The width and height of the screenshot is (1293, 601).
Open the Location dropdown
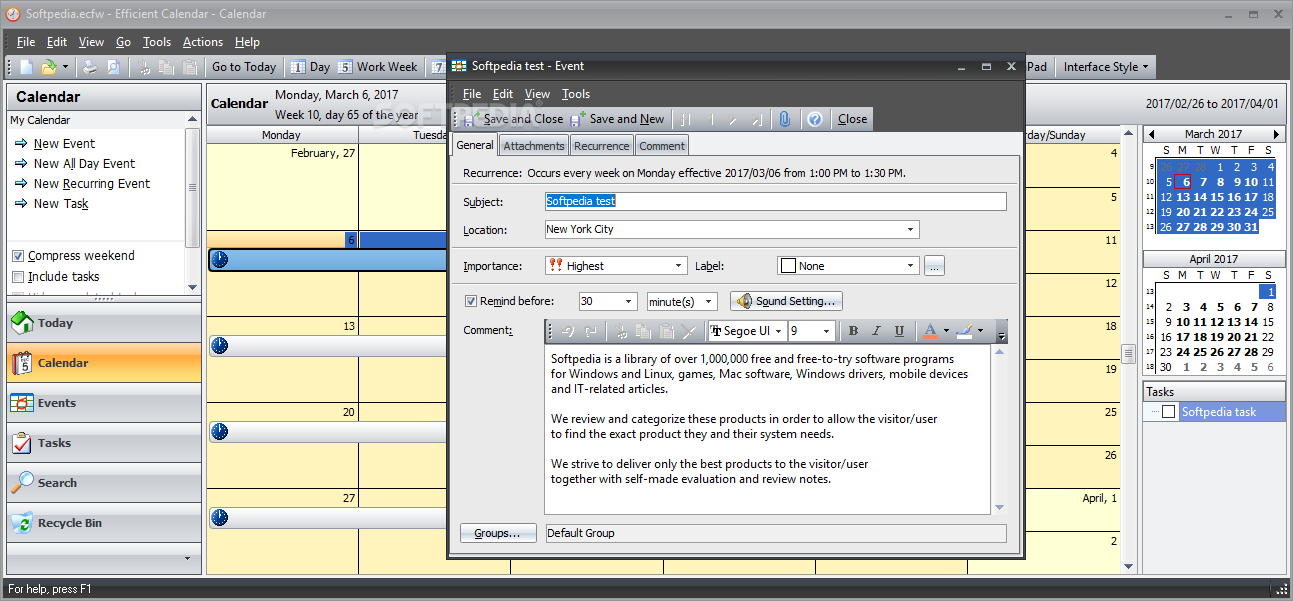[x=910, y=230]
